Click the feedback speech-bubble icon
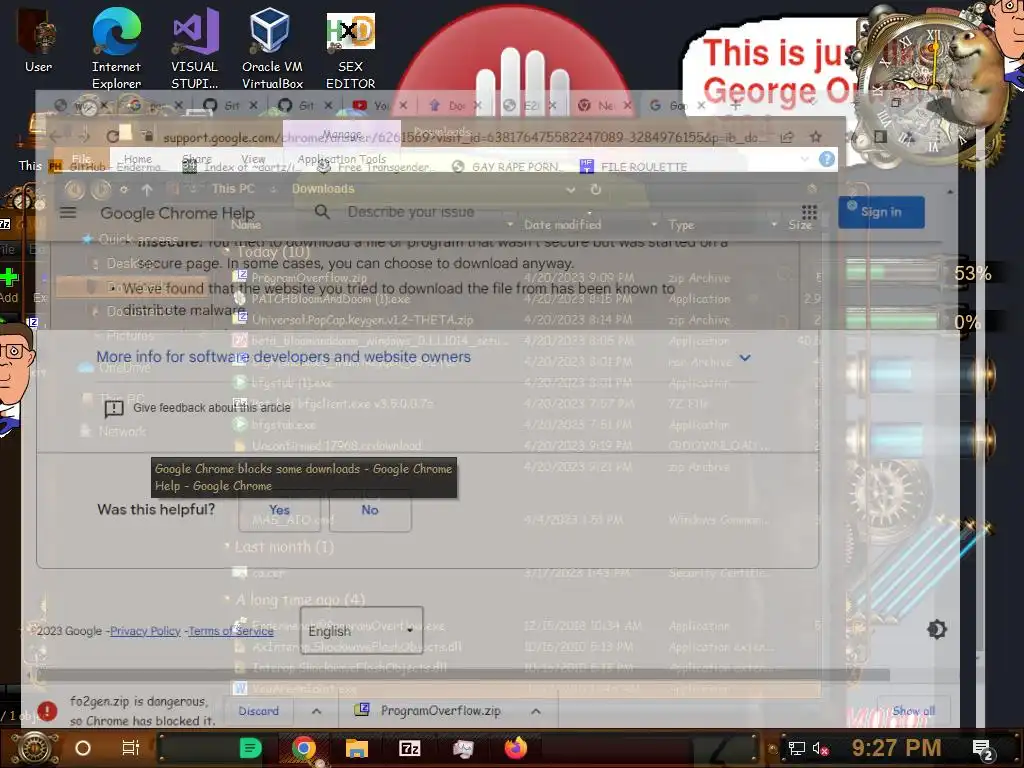1024x768 pixels. 114,409
